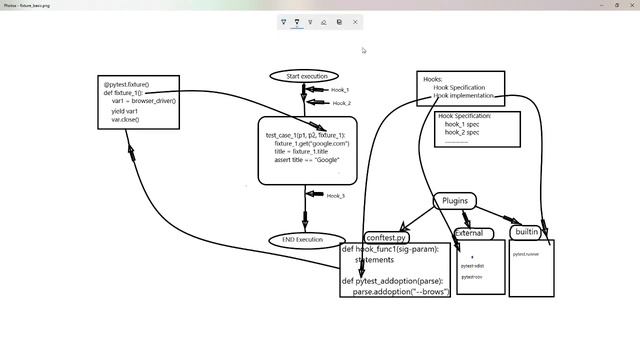Maximize the Photos window
The image size is (640, 360).
(x=617, y=5)
